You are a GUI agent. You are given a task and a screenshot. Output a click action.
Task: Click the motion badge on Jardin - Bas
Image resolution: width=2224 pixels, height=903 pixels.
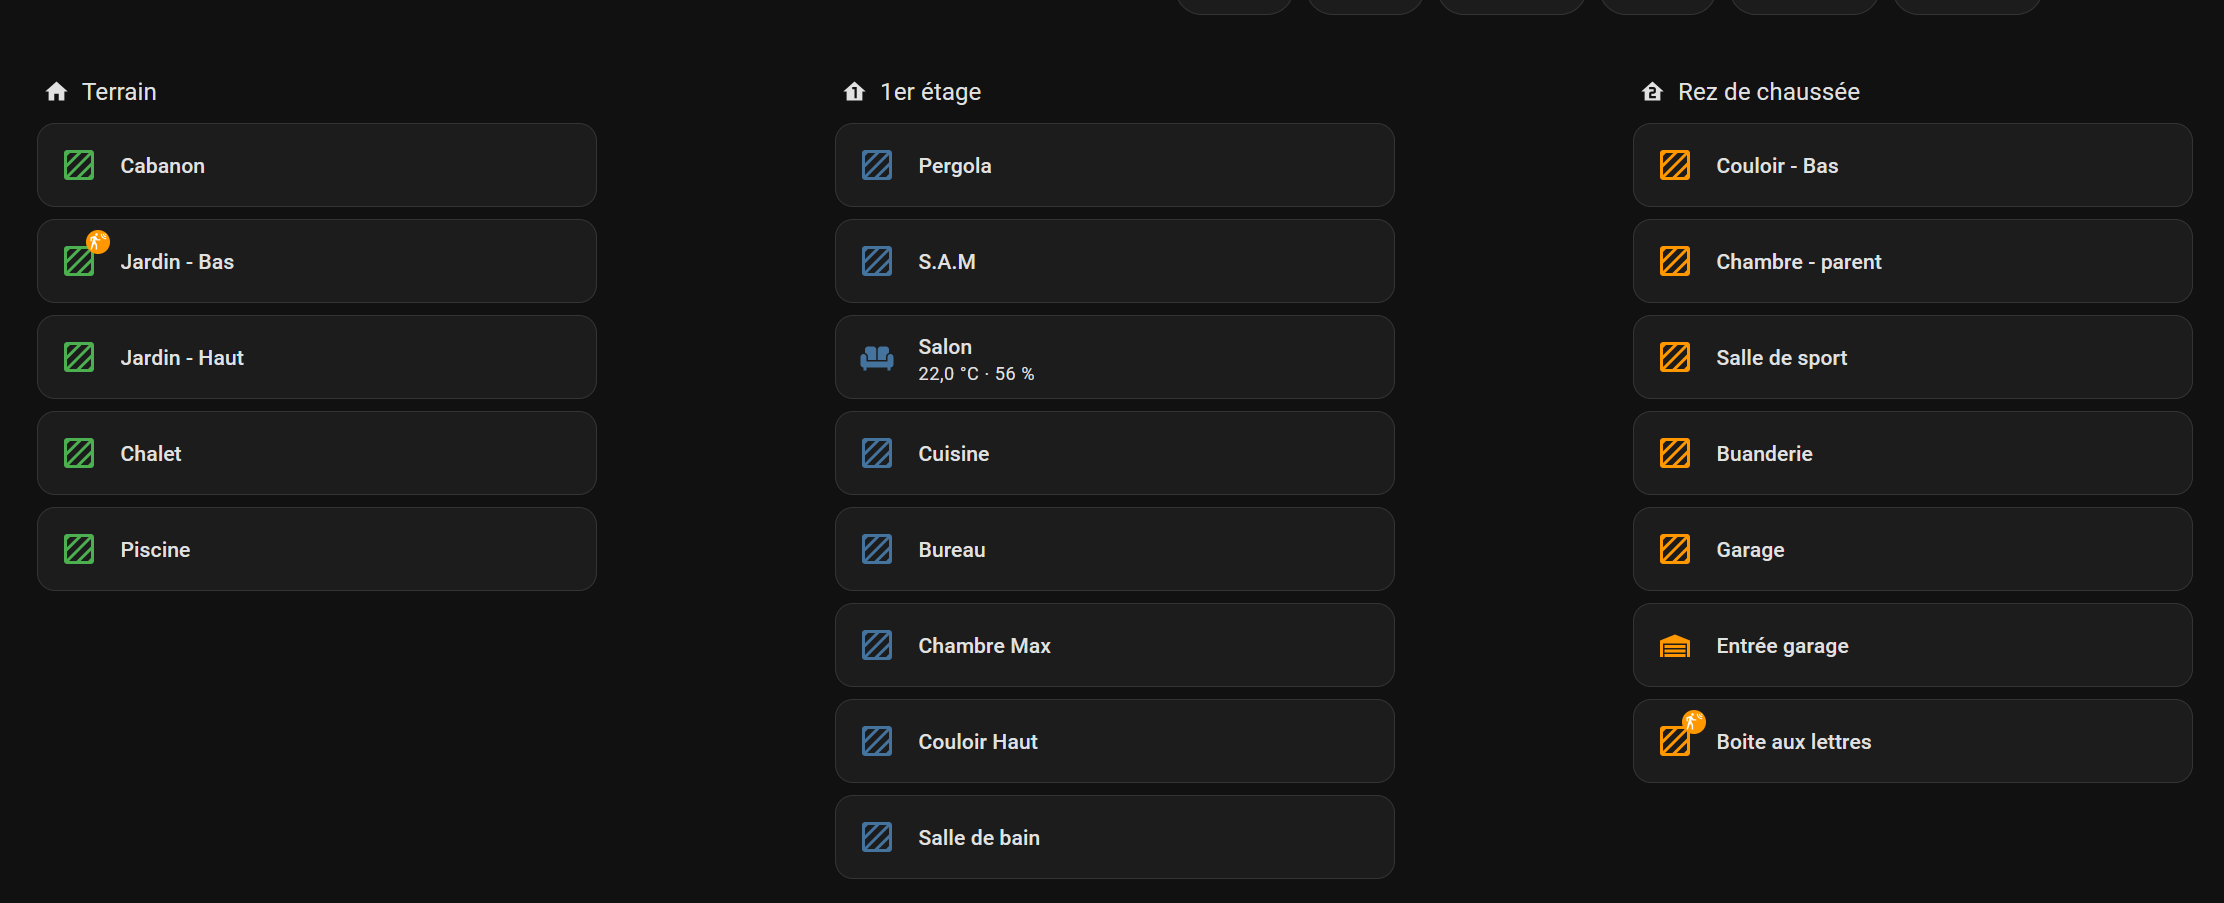click(98, 242)
